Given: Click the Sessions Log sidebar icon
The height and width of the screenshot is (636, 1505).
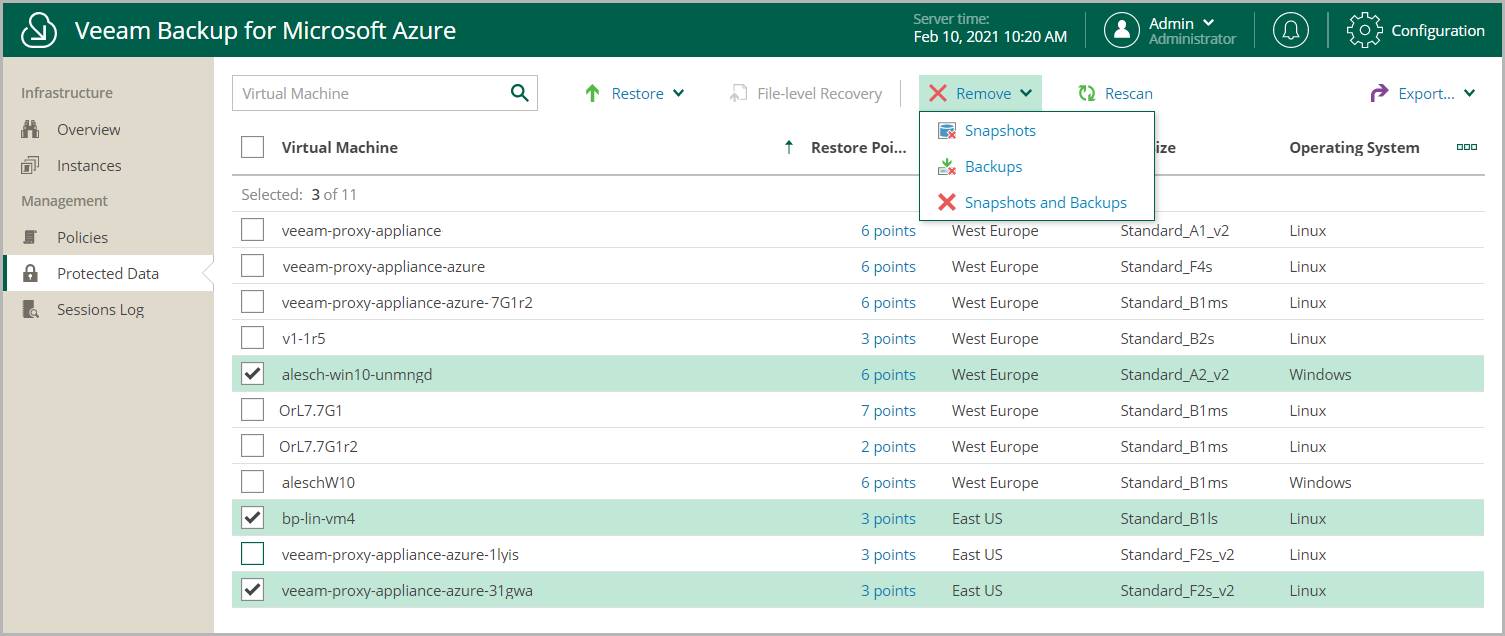Looking at the screenshot, I should [30, 309].
